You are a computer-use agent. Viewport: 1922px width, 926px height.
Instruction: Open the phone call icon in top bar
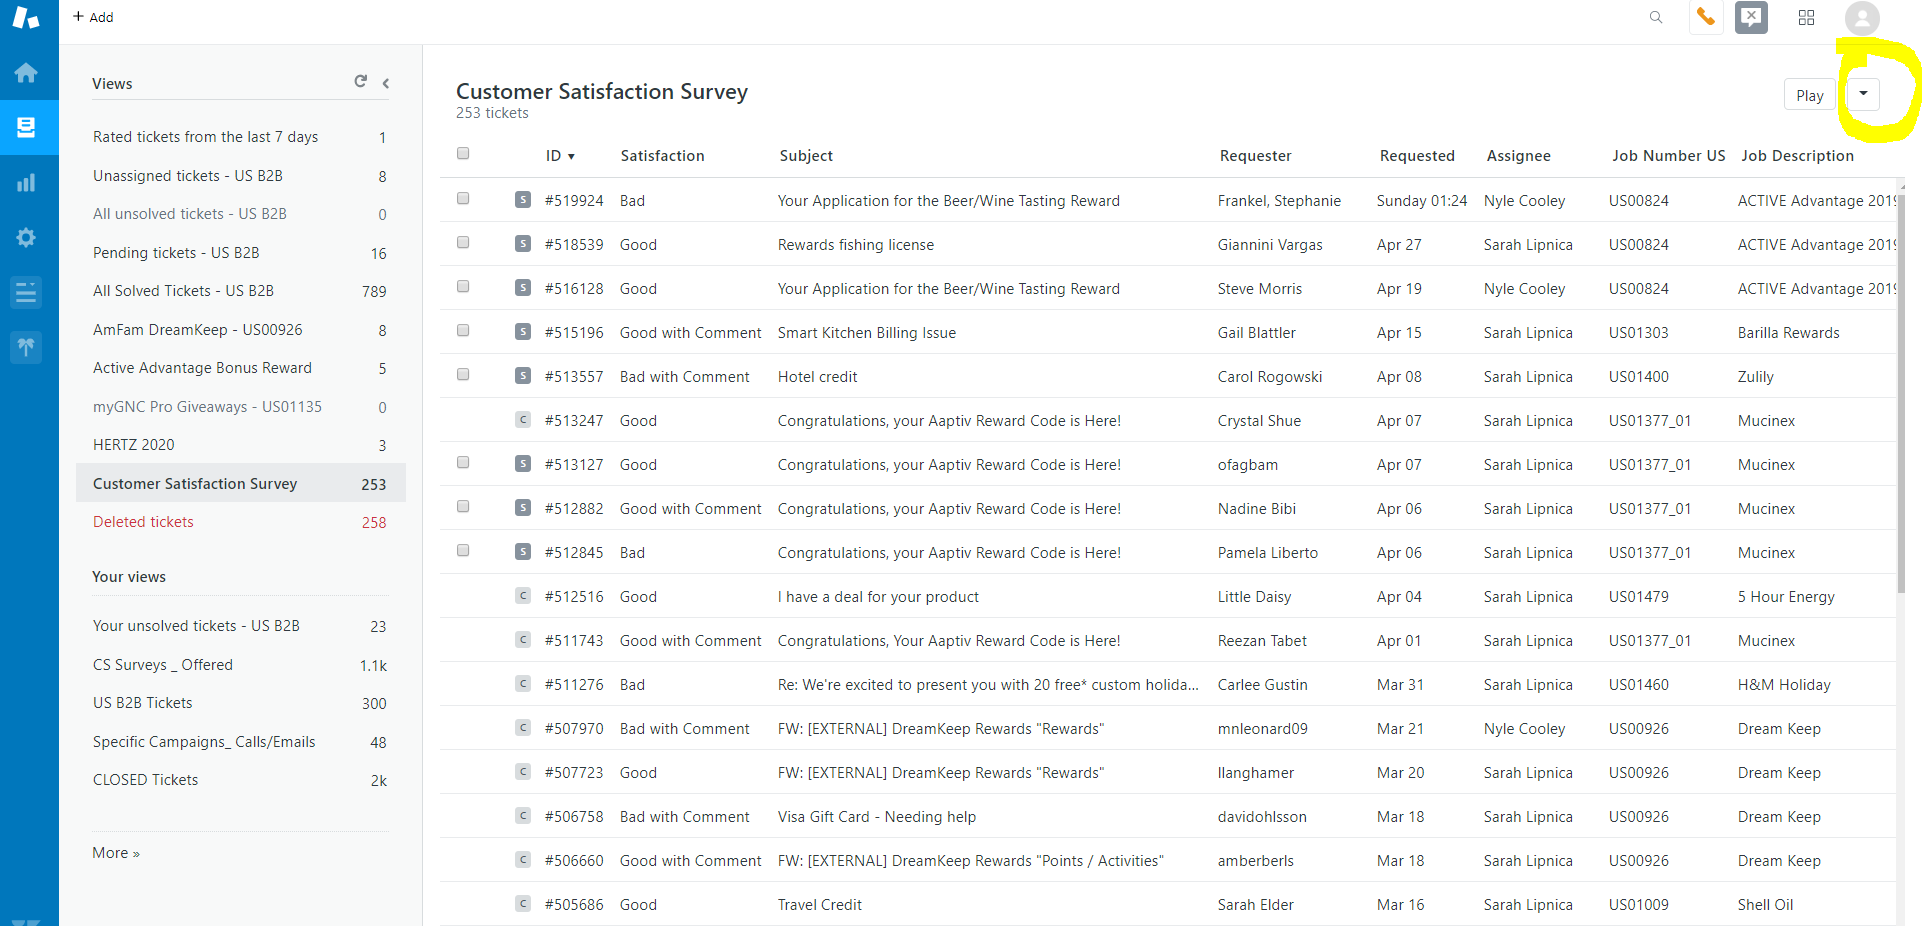point(1706,17)
